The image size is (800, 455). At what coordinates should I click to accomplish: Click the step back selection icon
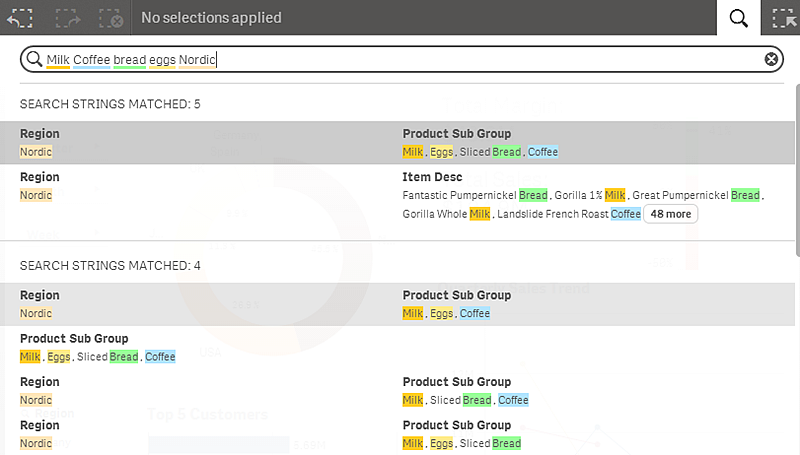point(21,17)
